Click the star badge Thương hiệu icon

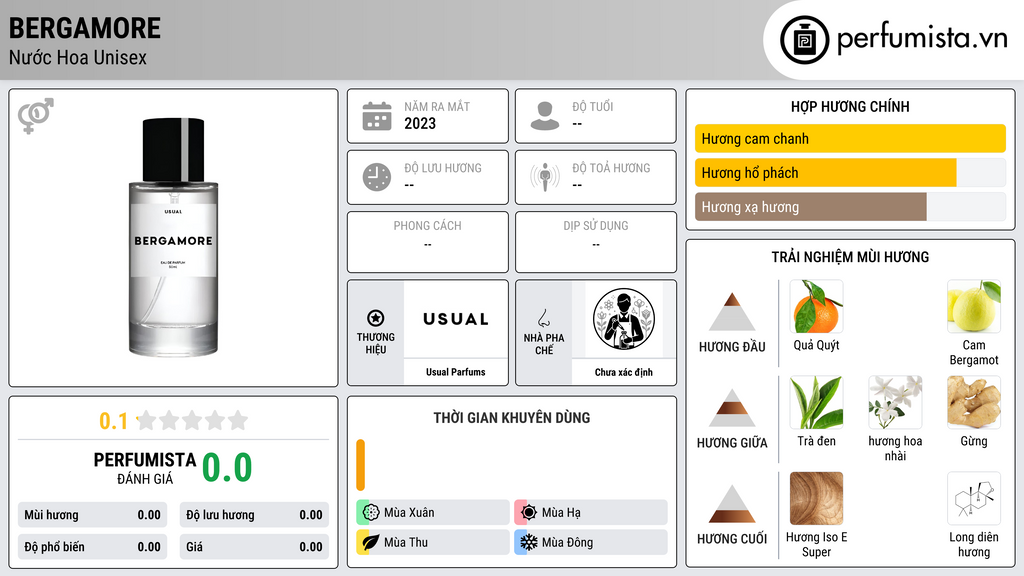tap(376, 318)
